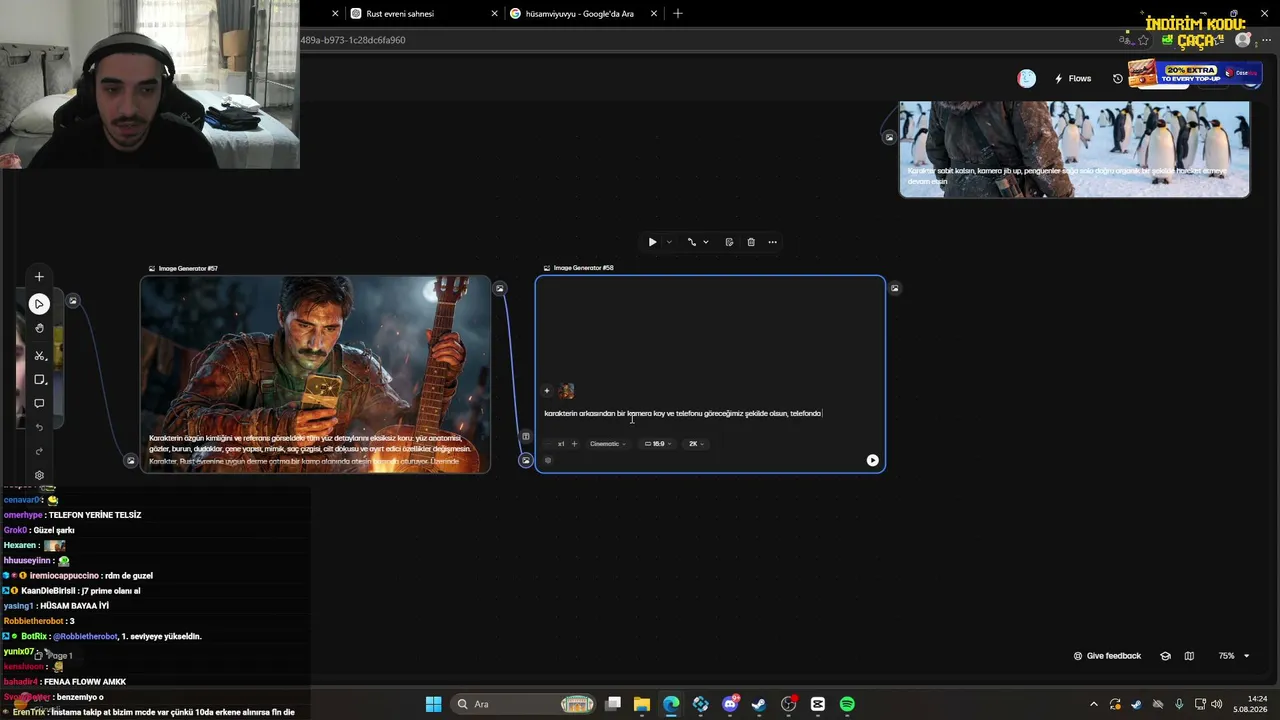Run node from the floating toolbar play button
1280x720 pixels.
pyautogui.click(x=652, y=242)
